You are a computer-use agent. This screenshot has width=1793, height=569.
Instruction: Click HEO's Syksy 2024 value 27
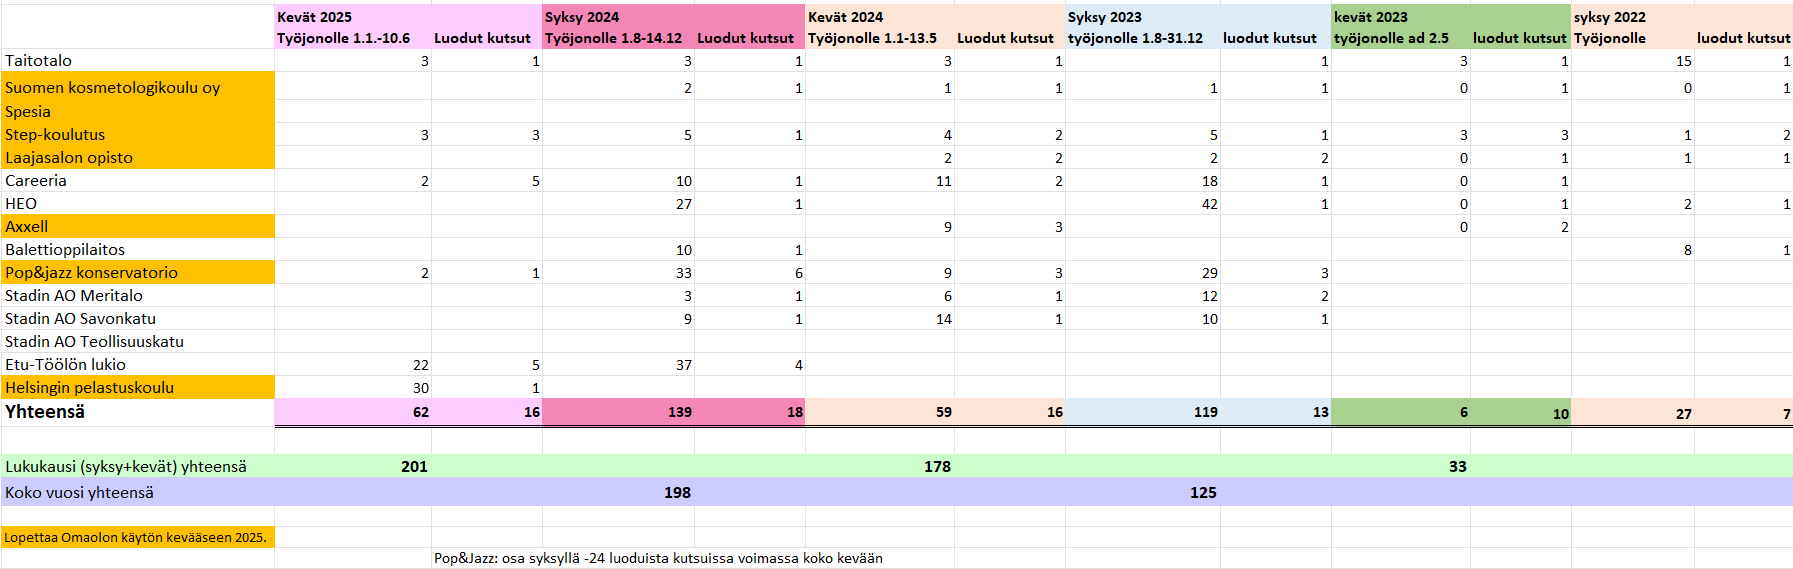618,203
